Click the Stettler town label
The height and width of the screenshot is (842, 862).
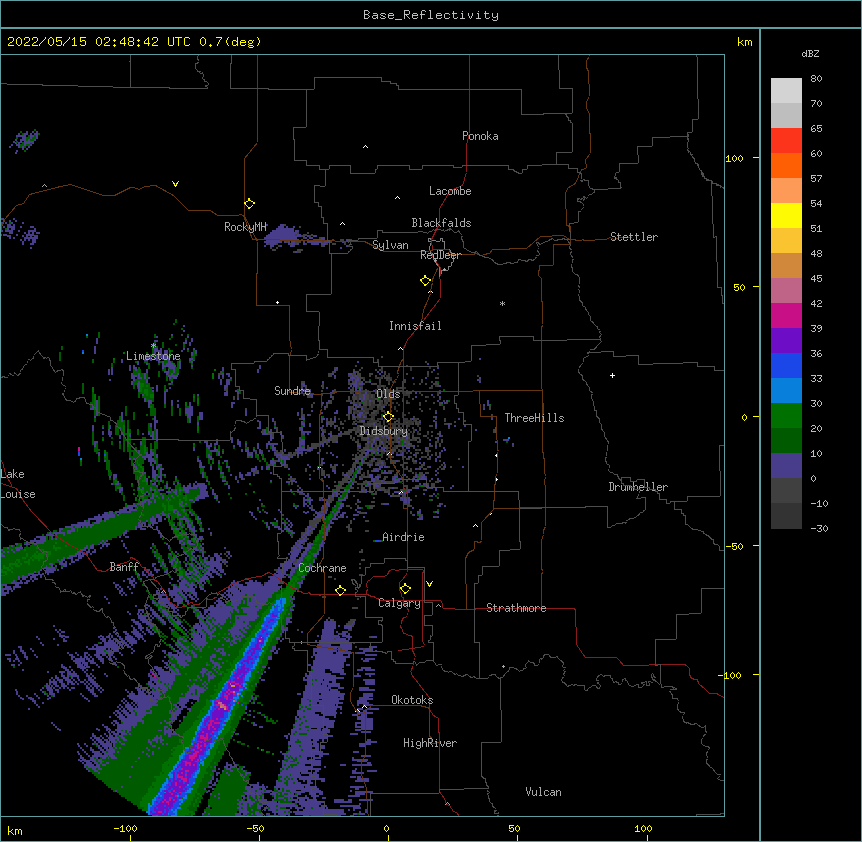pyautogui.click(x=634, y=237)
